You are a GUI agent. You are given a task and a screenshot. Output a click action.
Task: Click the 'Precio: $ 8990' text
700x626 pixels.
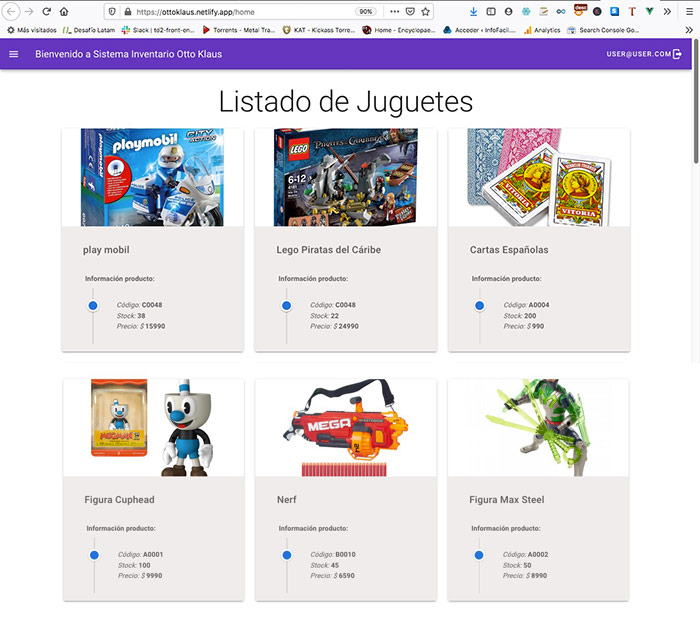click(525, 576)
